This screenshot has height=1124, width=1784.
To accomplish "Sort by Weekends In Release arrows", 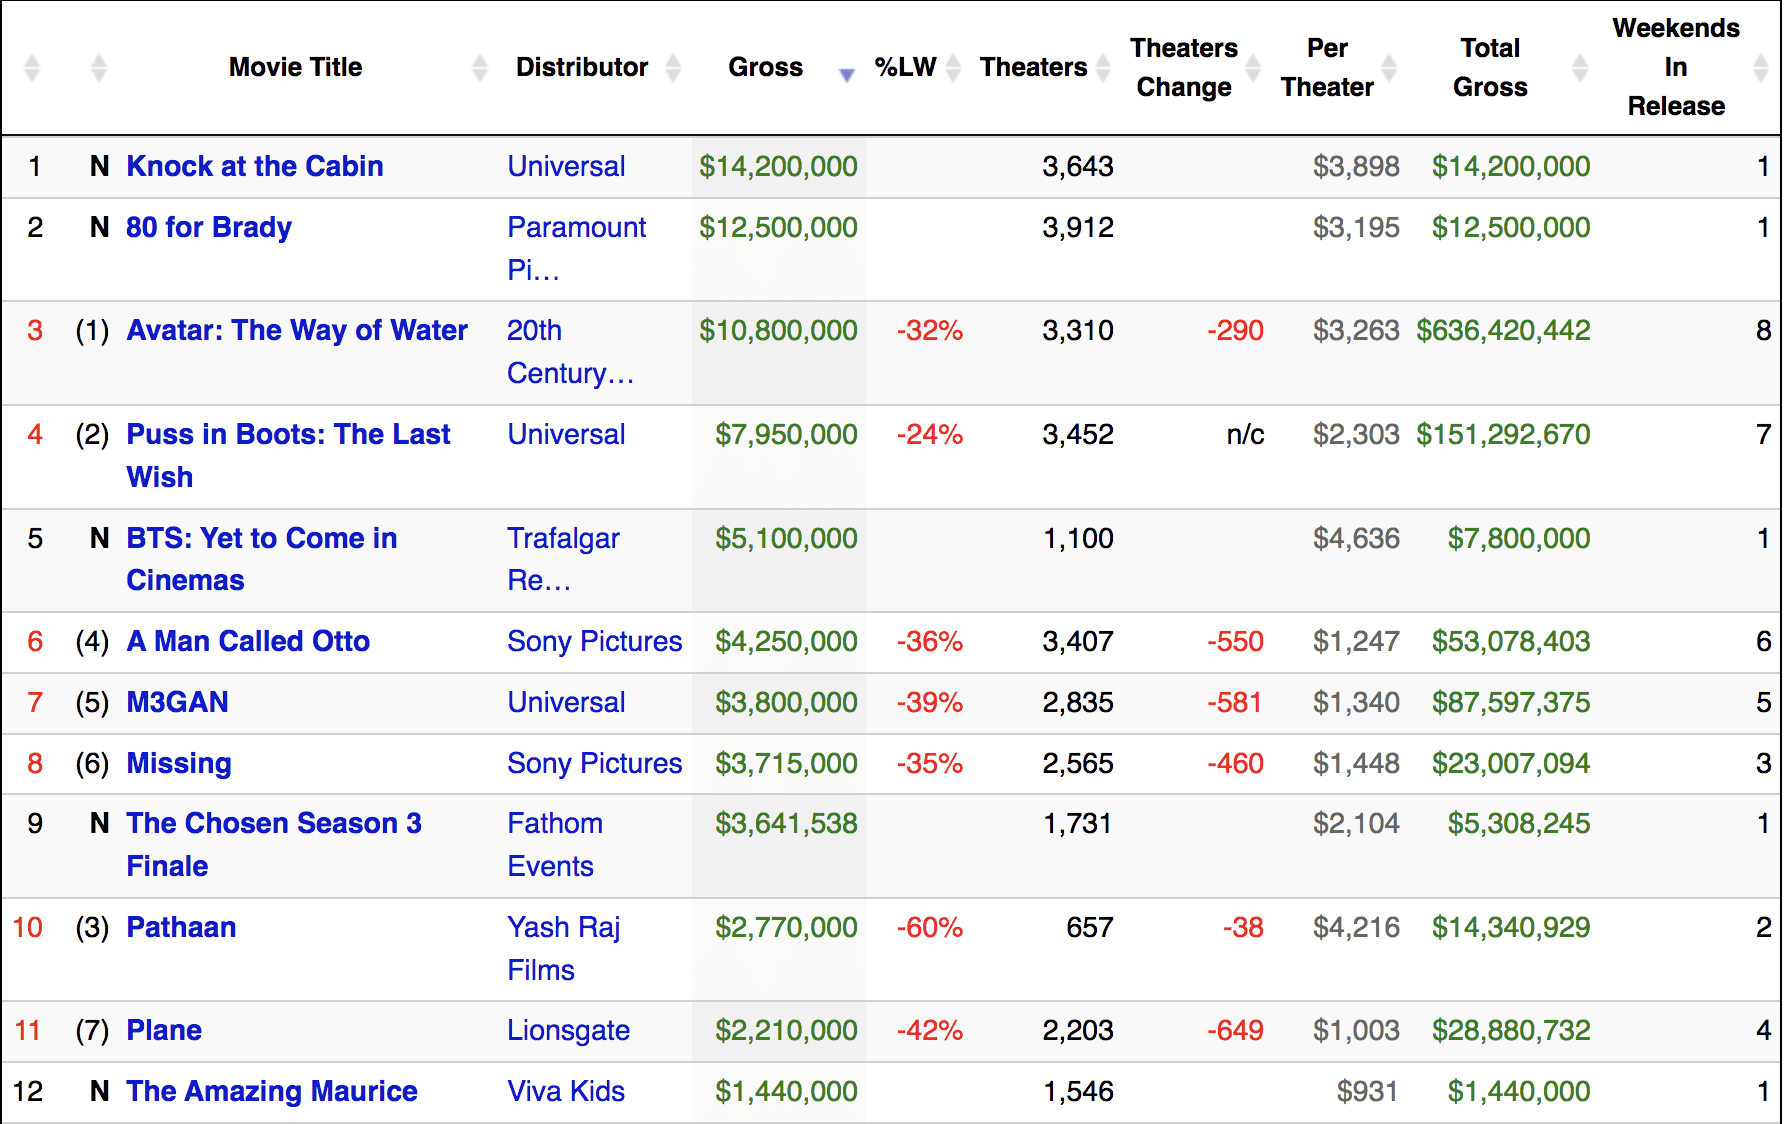I will 1761,68.
